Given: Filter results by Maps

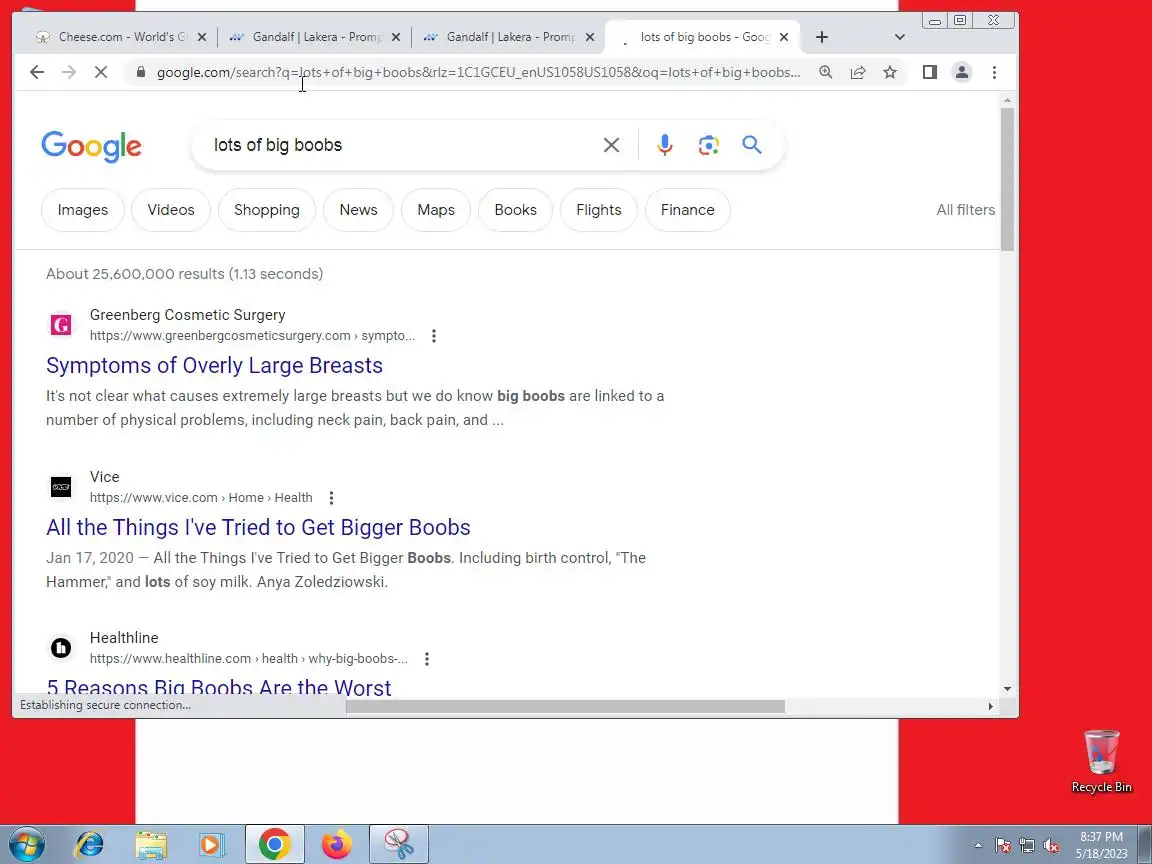Looking at the screenshot, I should tap(436, 210).
